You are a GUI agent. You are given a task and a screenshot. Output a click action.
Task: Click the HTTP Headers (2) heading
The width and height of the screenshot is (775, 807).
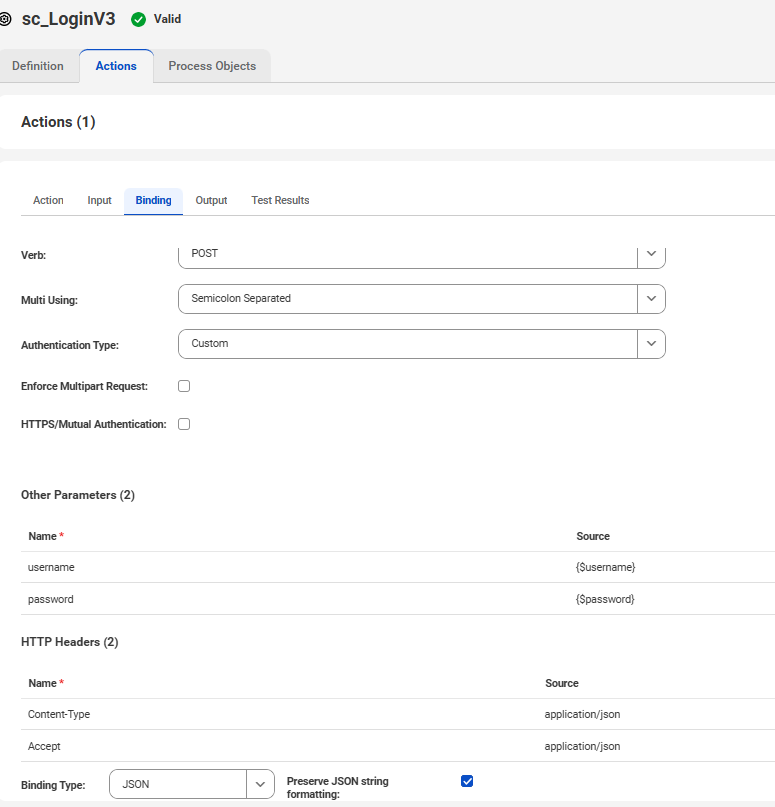point(69,642)
